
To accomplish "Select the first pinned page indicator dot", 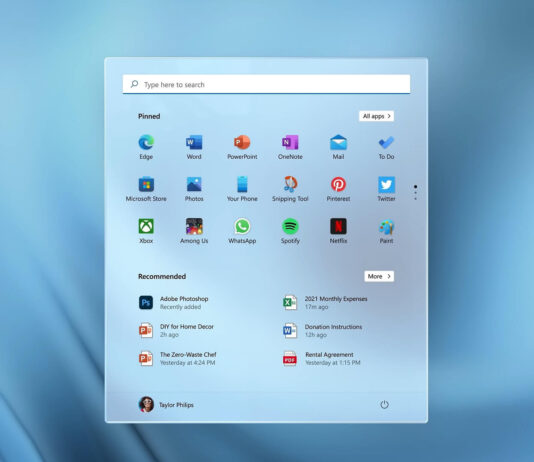I will [x=415, y=187].
